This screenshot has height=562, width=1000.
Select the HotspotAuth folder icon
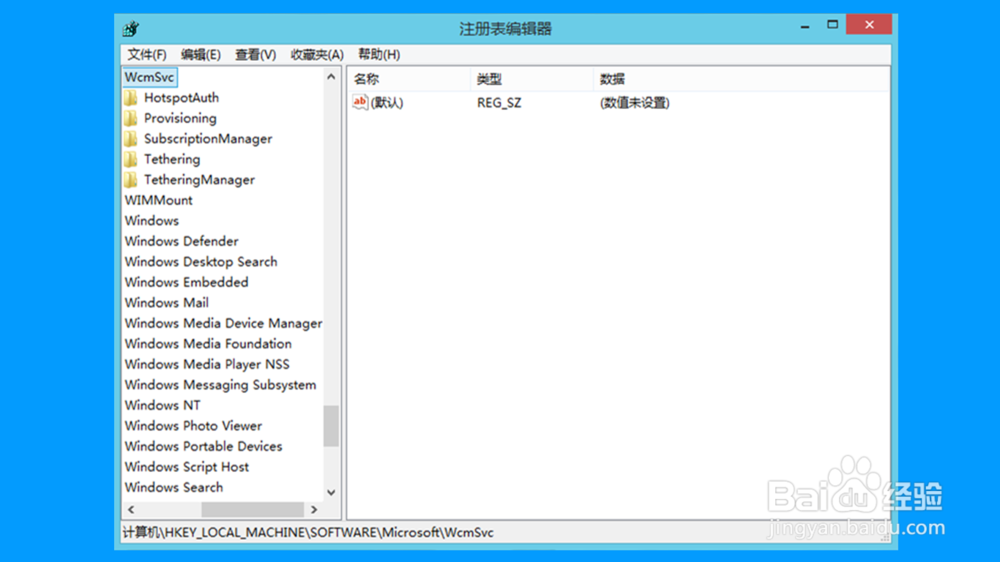[131, 98]
